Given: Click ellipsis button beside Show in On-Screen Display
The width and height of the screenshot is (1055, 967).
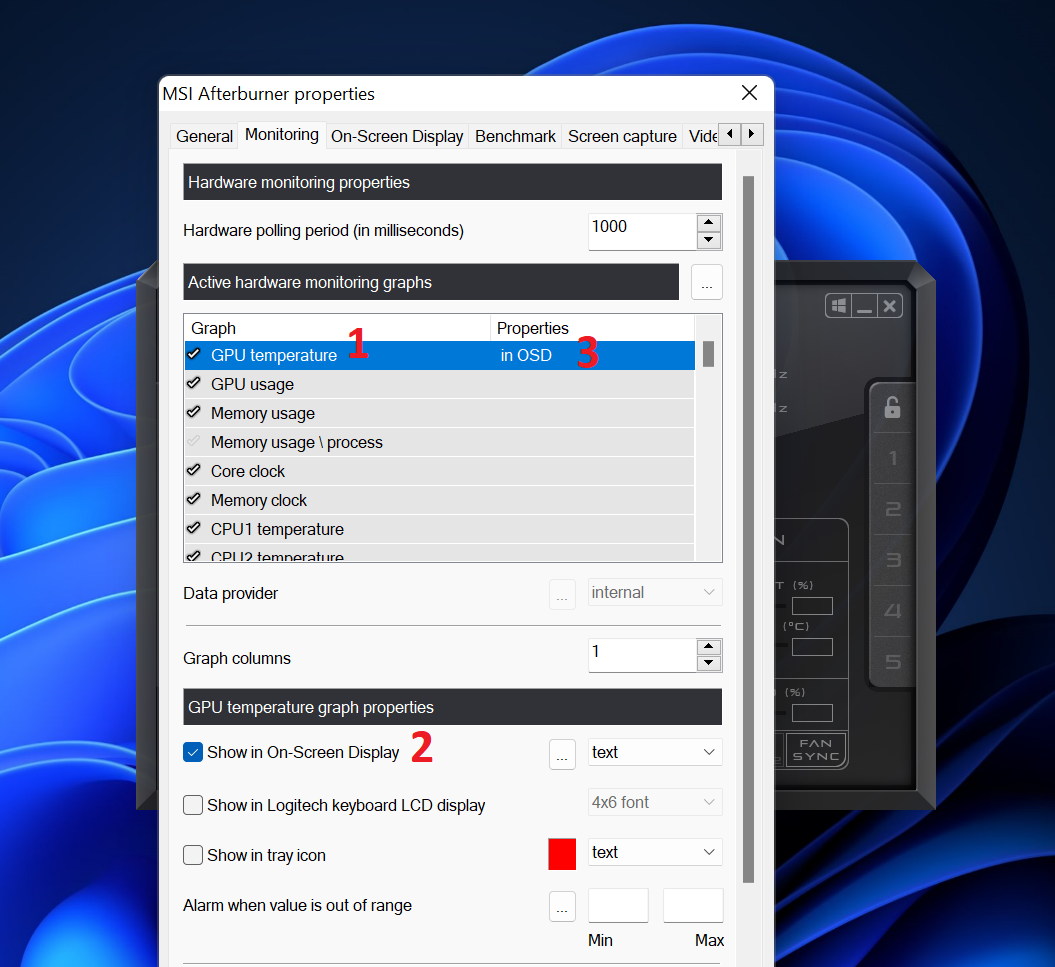Looking at the screenshot, I should click(562, 754).
